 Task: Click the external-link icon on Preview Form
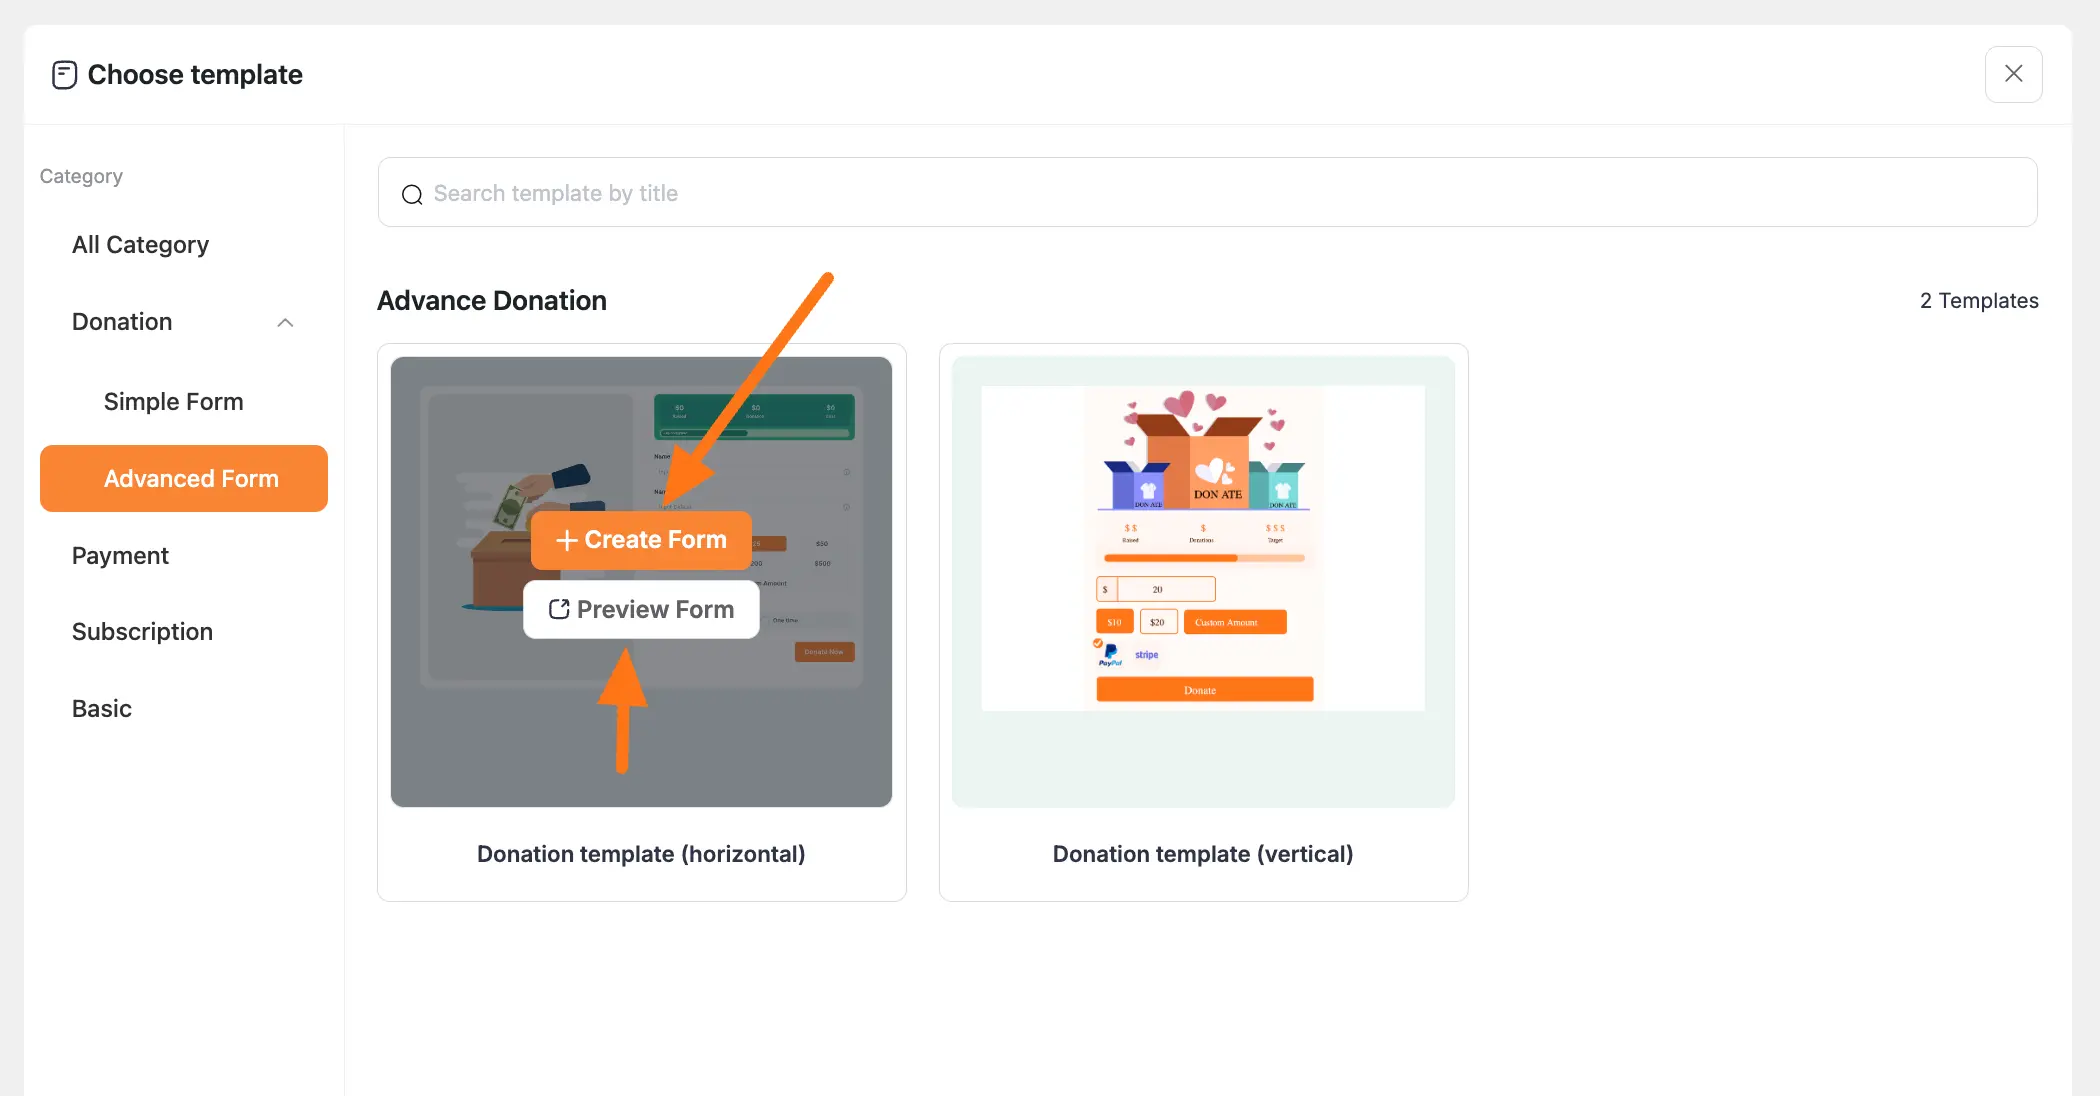[559, 609]
